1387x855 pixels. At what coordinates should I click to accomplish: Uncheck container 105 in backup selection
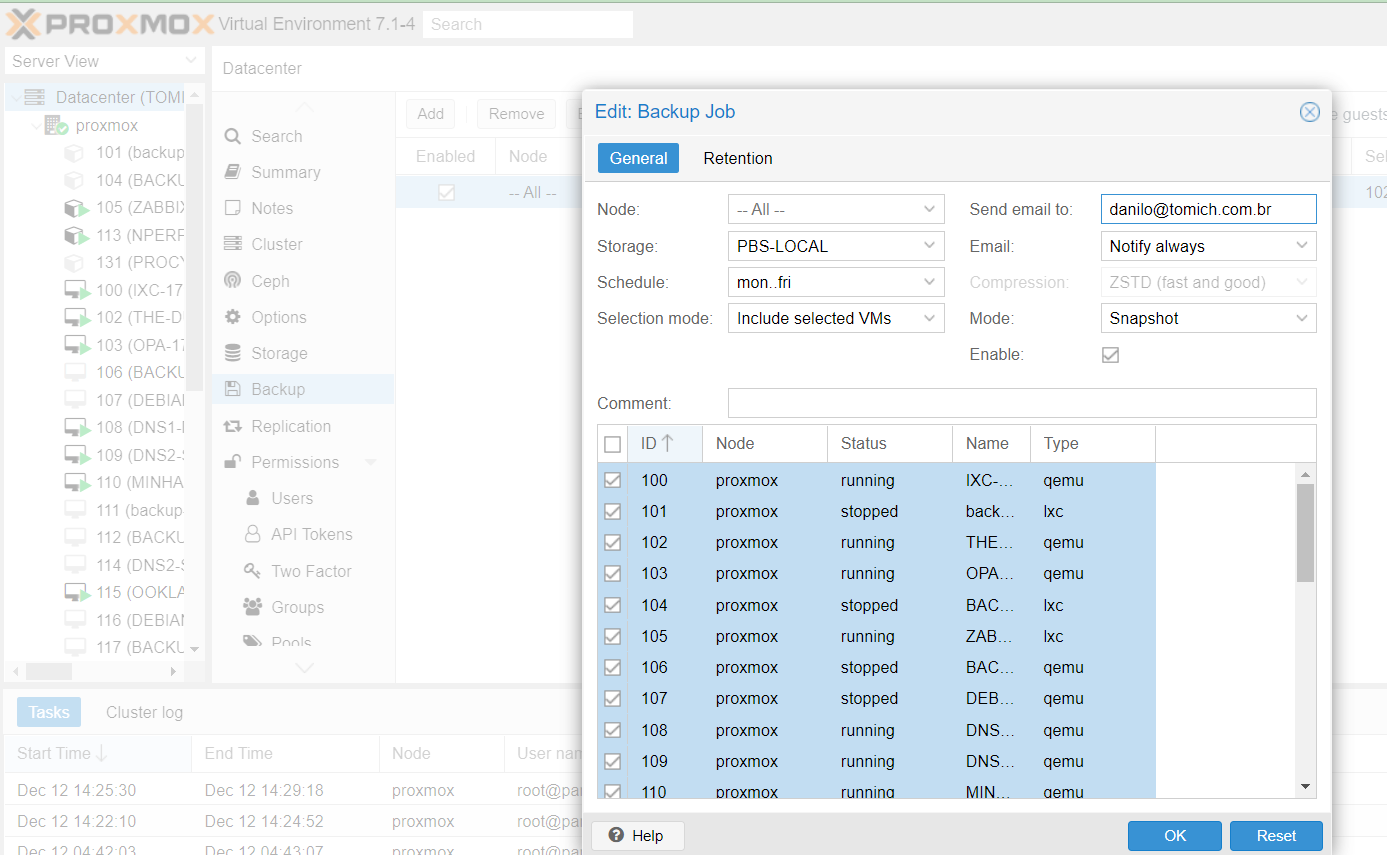pos(613,636)
